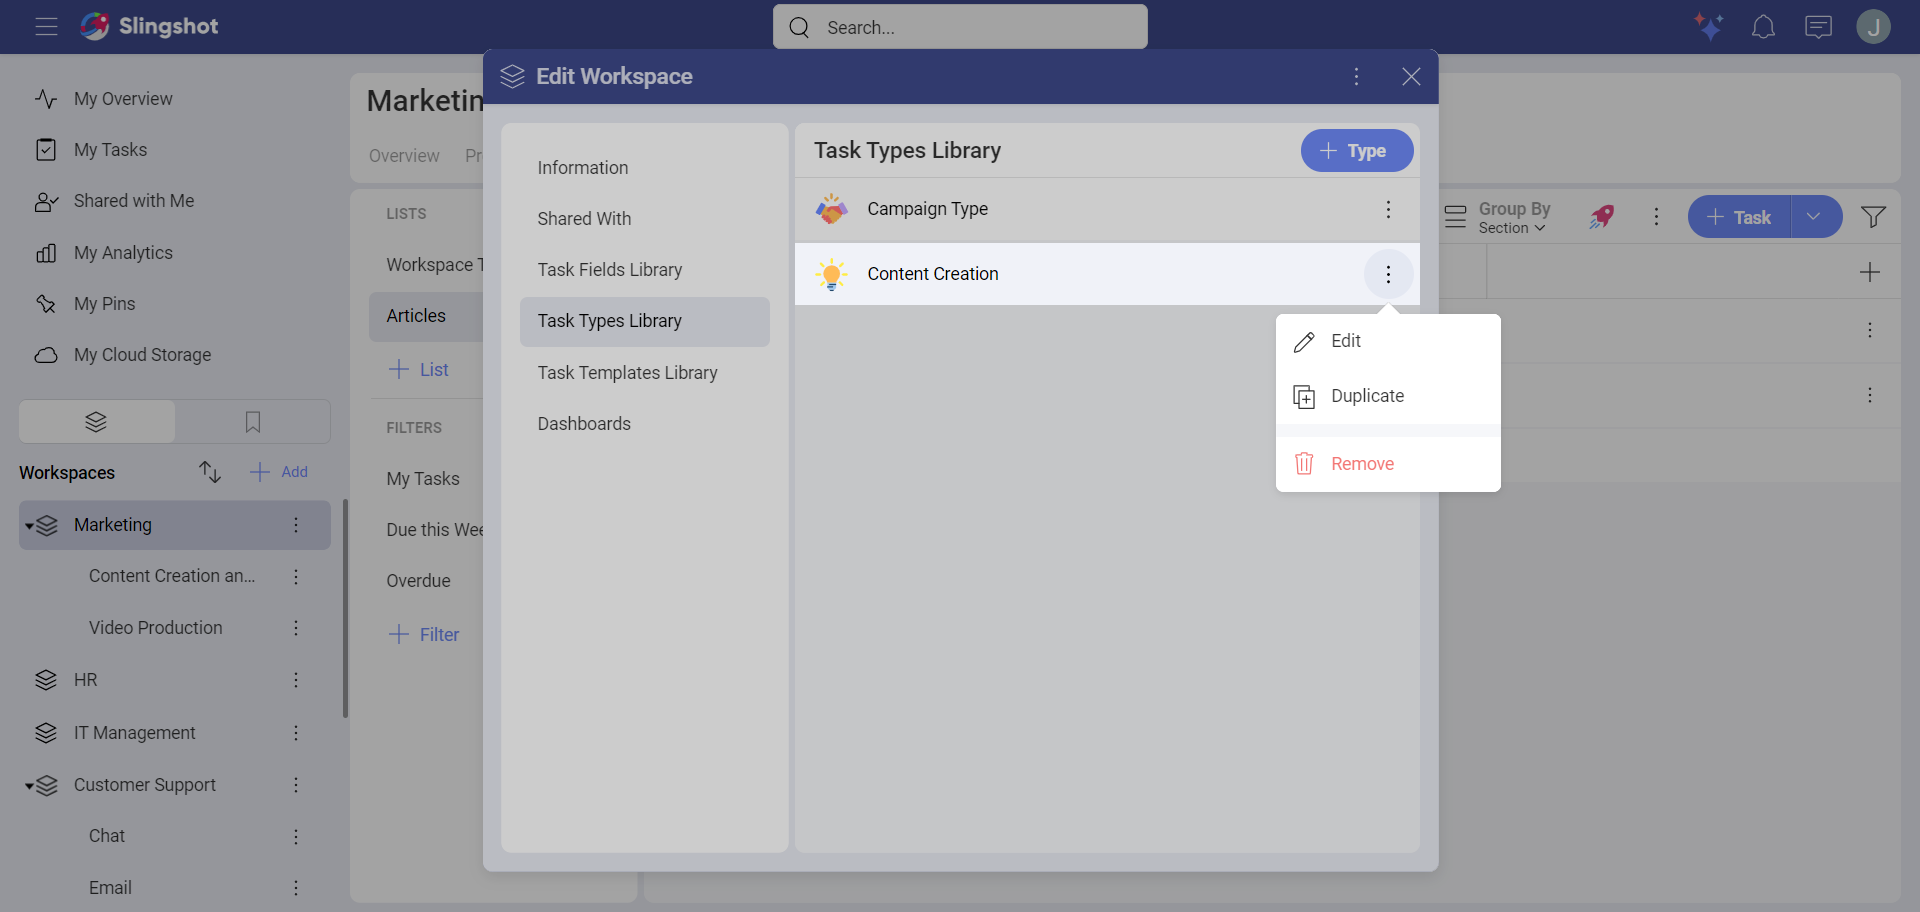Open the Overdue filter

(419, 581)
